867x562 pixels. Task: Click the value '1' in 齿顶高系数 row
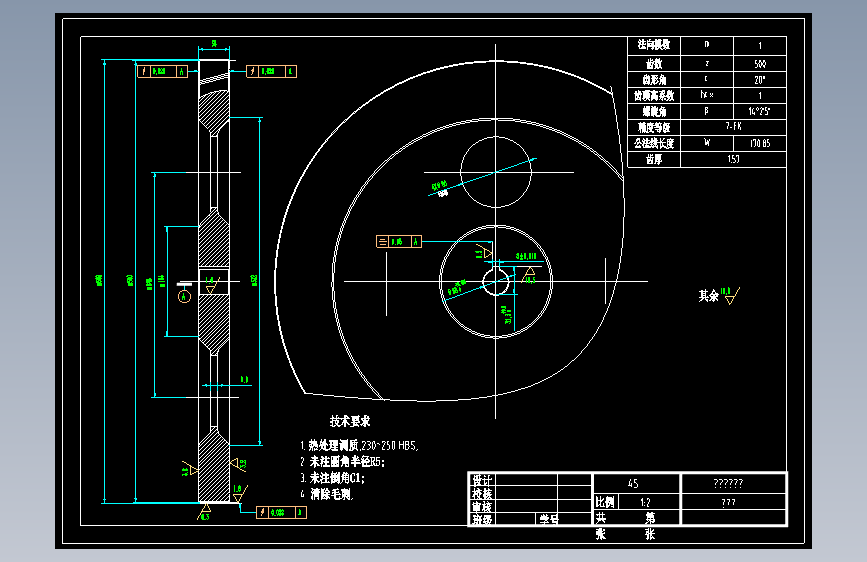coord(760,95)
